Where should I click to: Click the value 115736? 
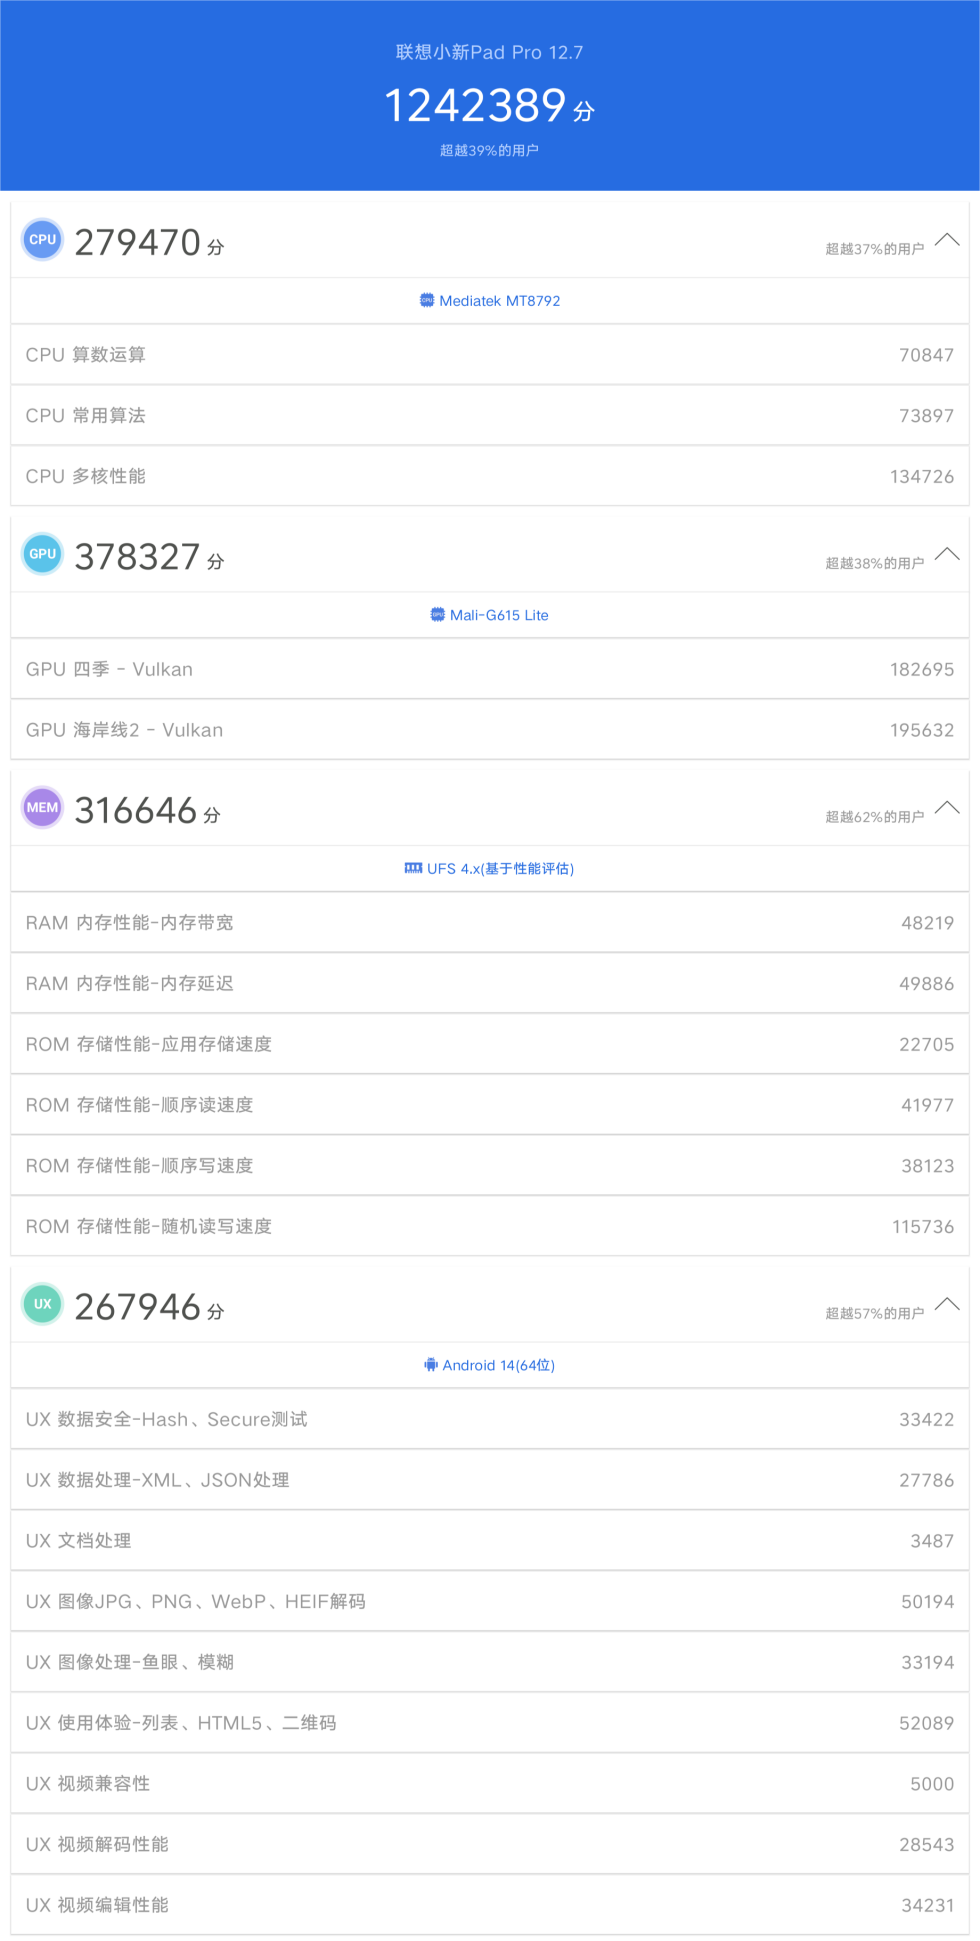(x=923, y=1227)
